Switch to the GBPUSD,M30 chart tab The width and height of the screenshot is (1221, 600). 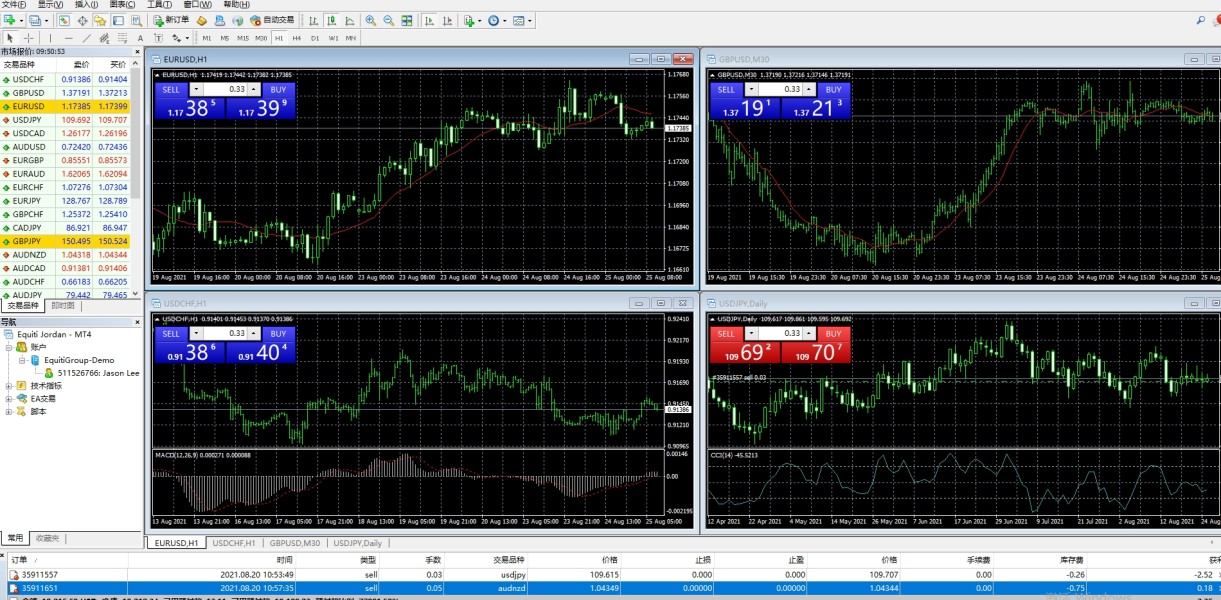point(294,543)
